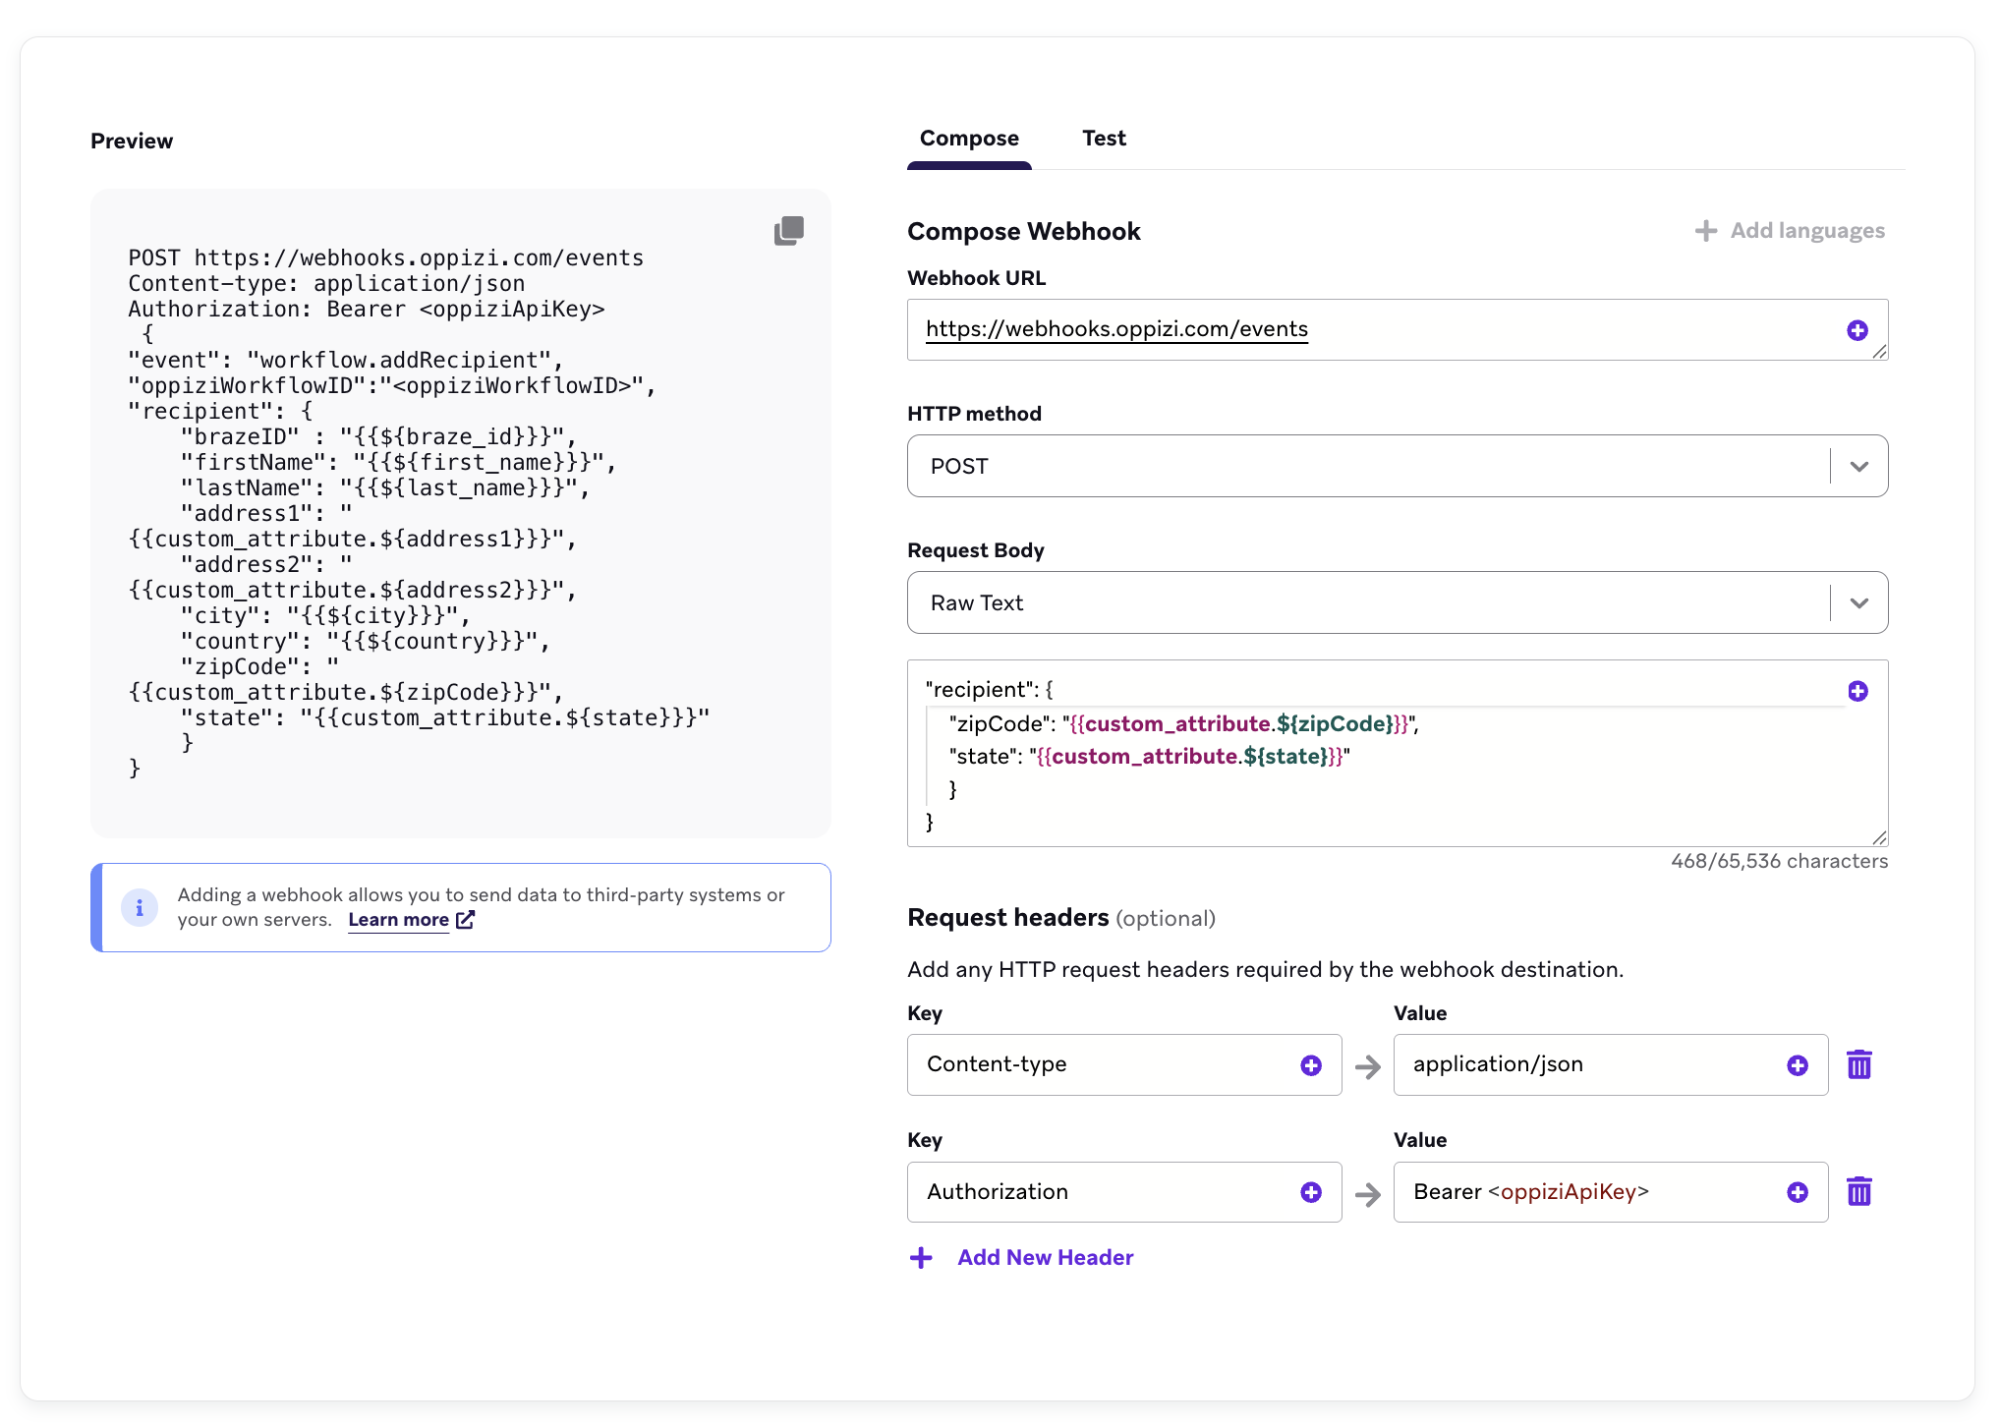The width and height of the screenshot is (1999, 1428).
Task: Click plus icon in request body editor
Action: coord(1857,691)
